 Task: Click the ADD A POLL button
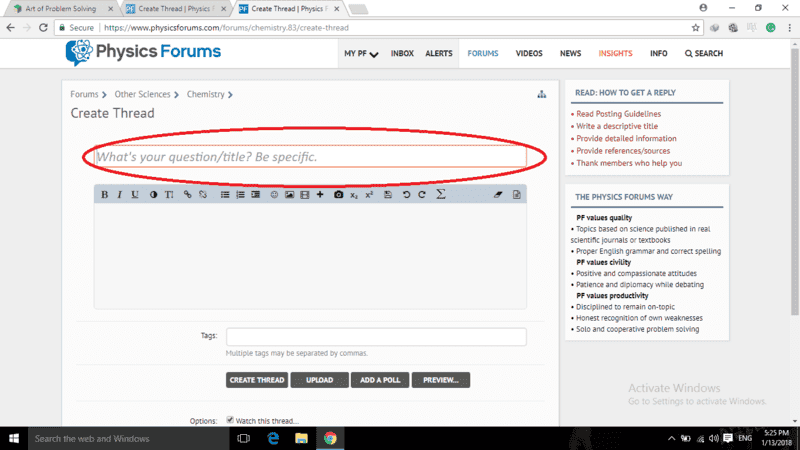(380, 380)
